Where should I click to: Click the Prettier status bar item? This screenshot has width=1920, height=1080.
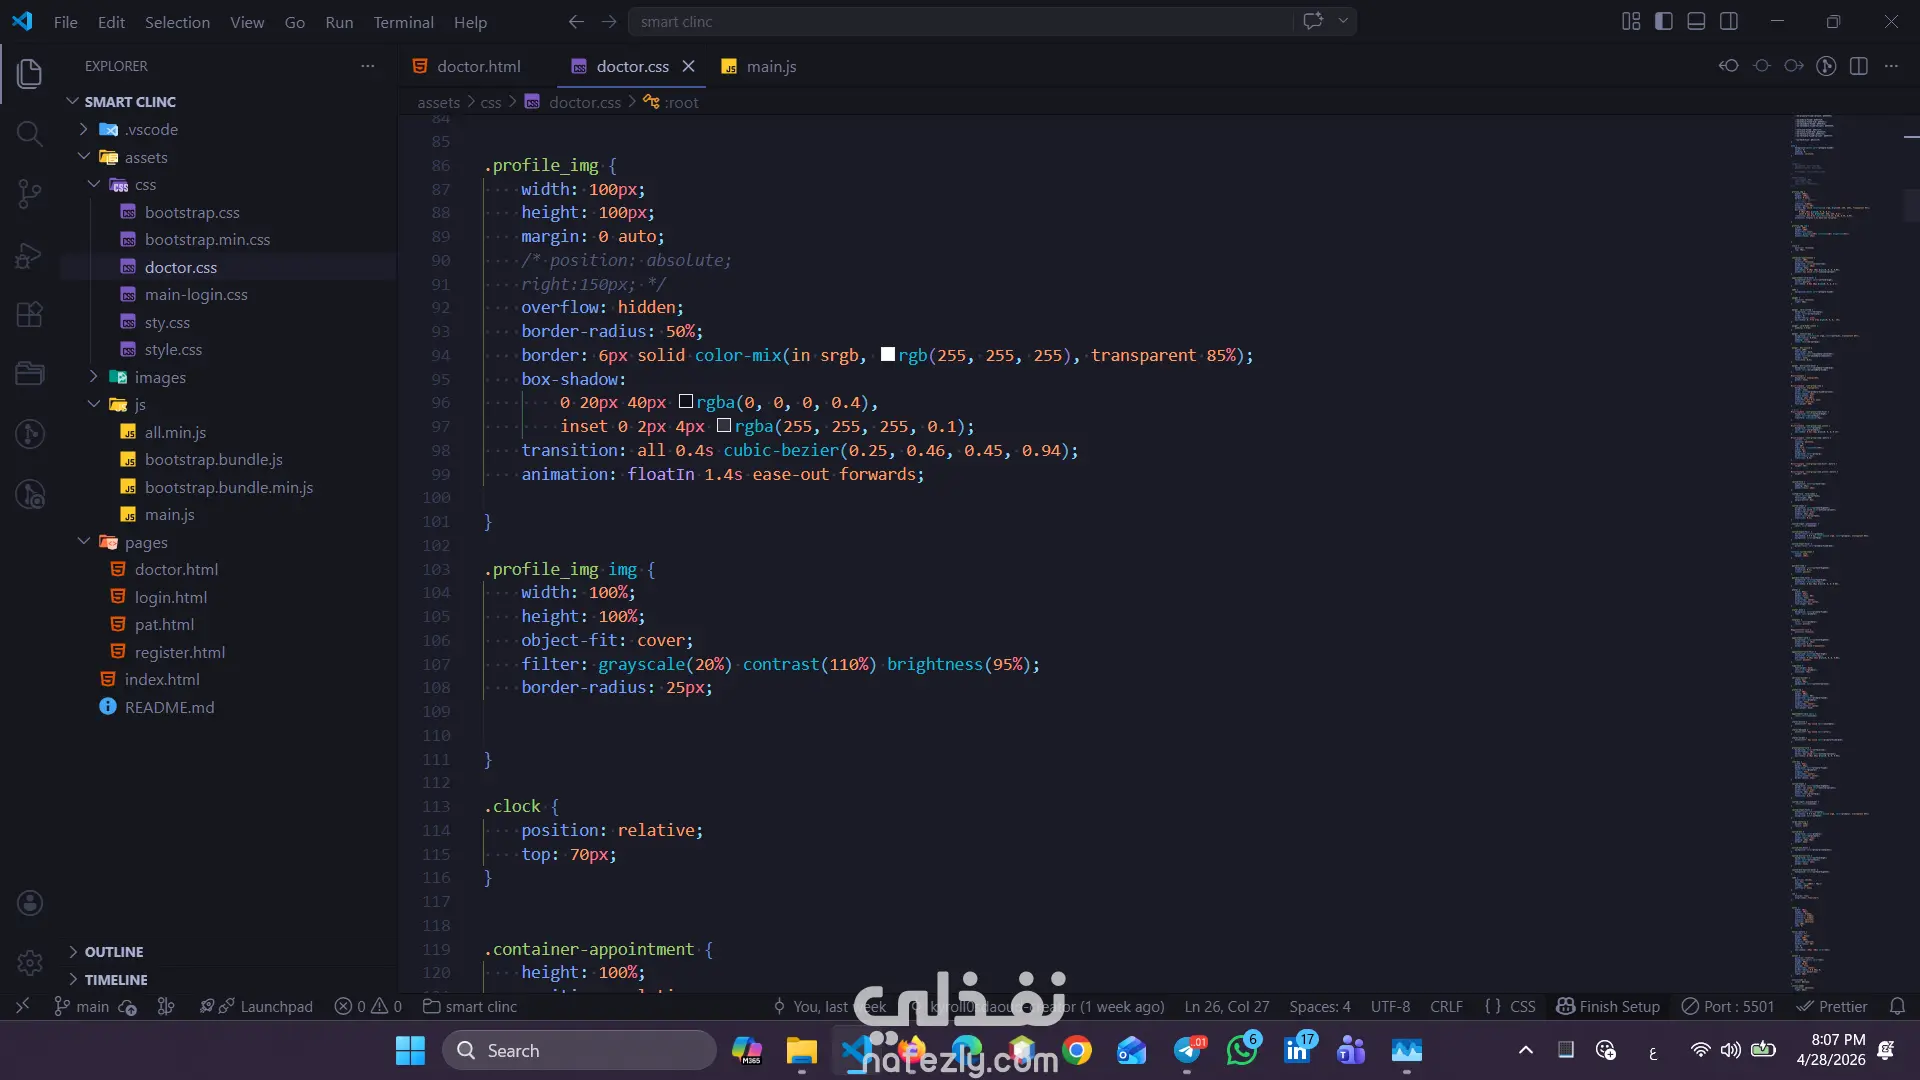click(1831, 1007)
